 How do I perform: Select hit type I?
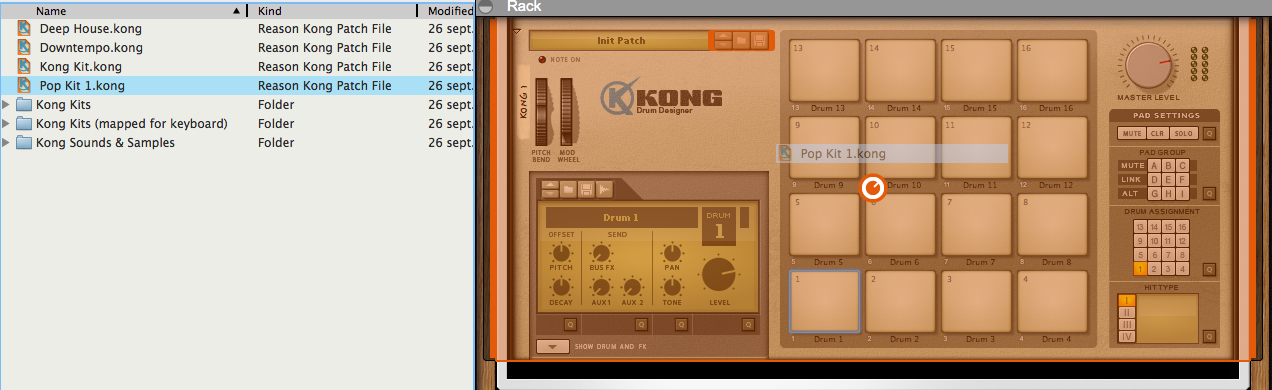(1127, 301)
